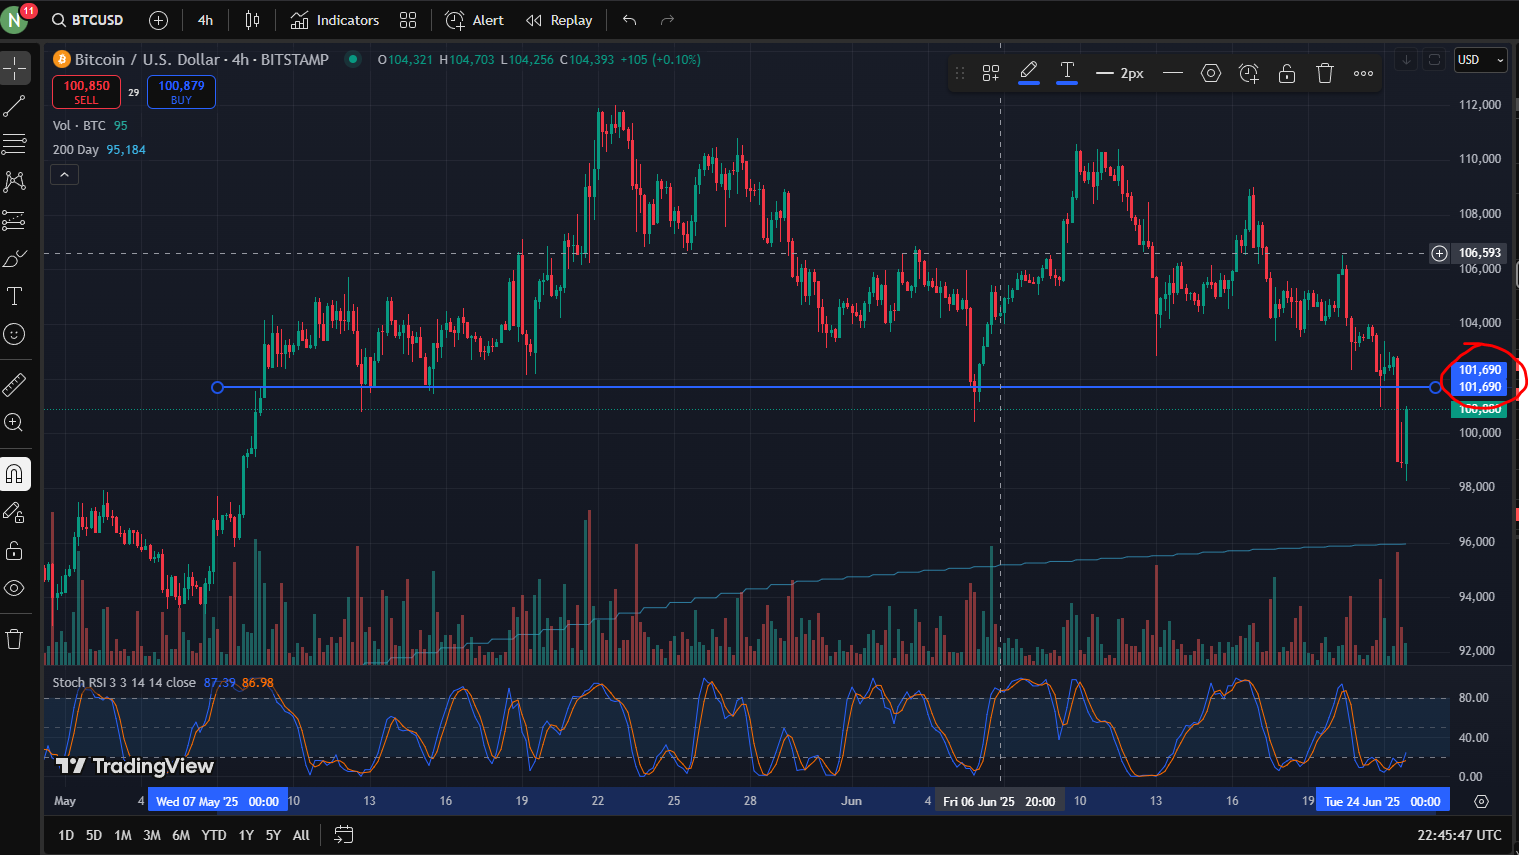The height and width of the screenshot is (855, 1528).
Task: Open the go to date calendar
Action: (x=343, y=835)
